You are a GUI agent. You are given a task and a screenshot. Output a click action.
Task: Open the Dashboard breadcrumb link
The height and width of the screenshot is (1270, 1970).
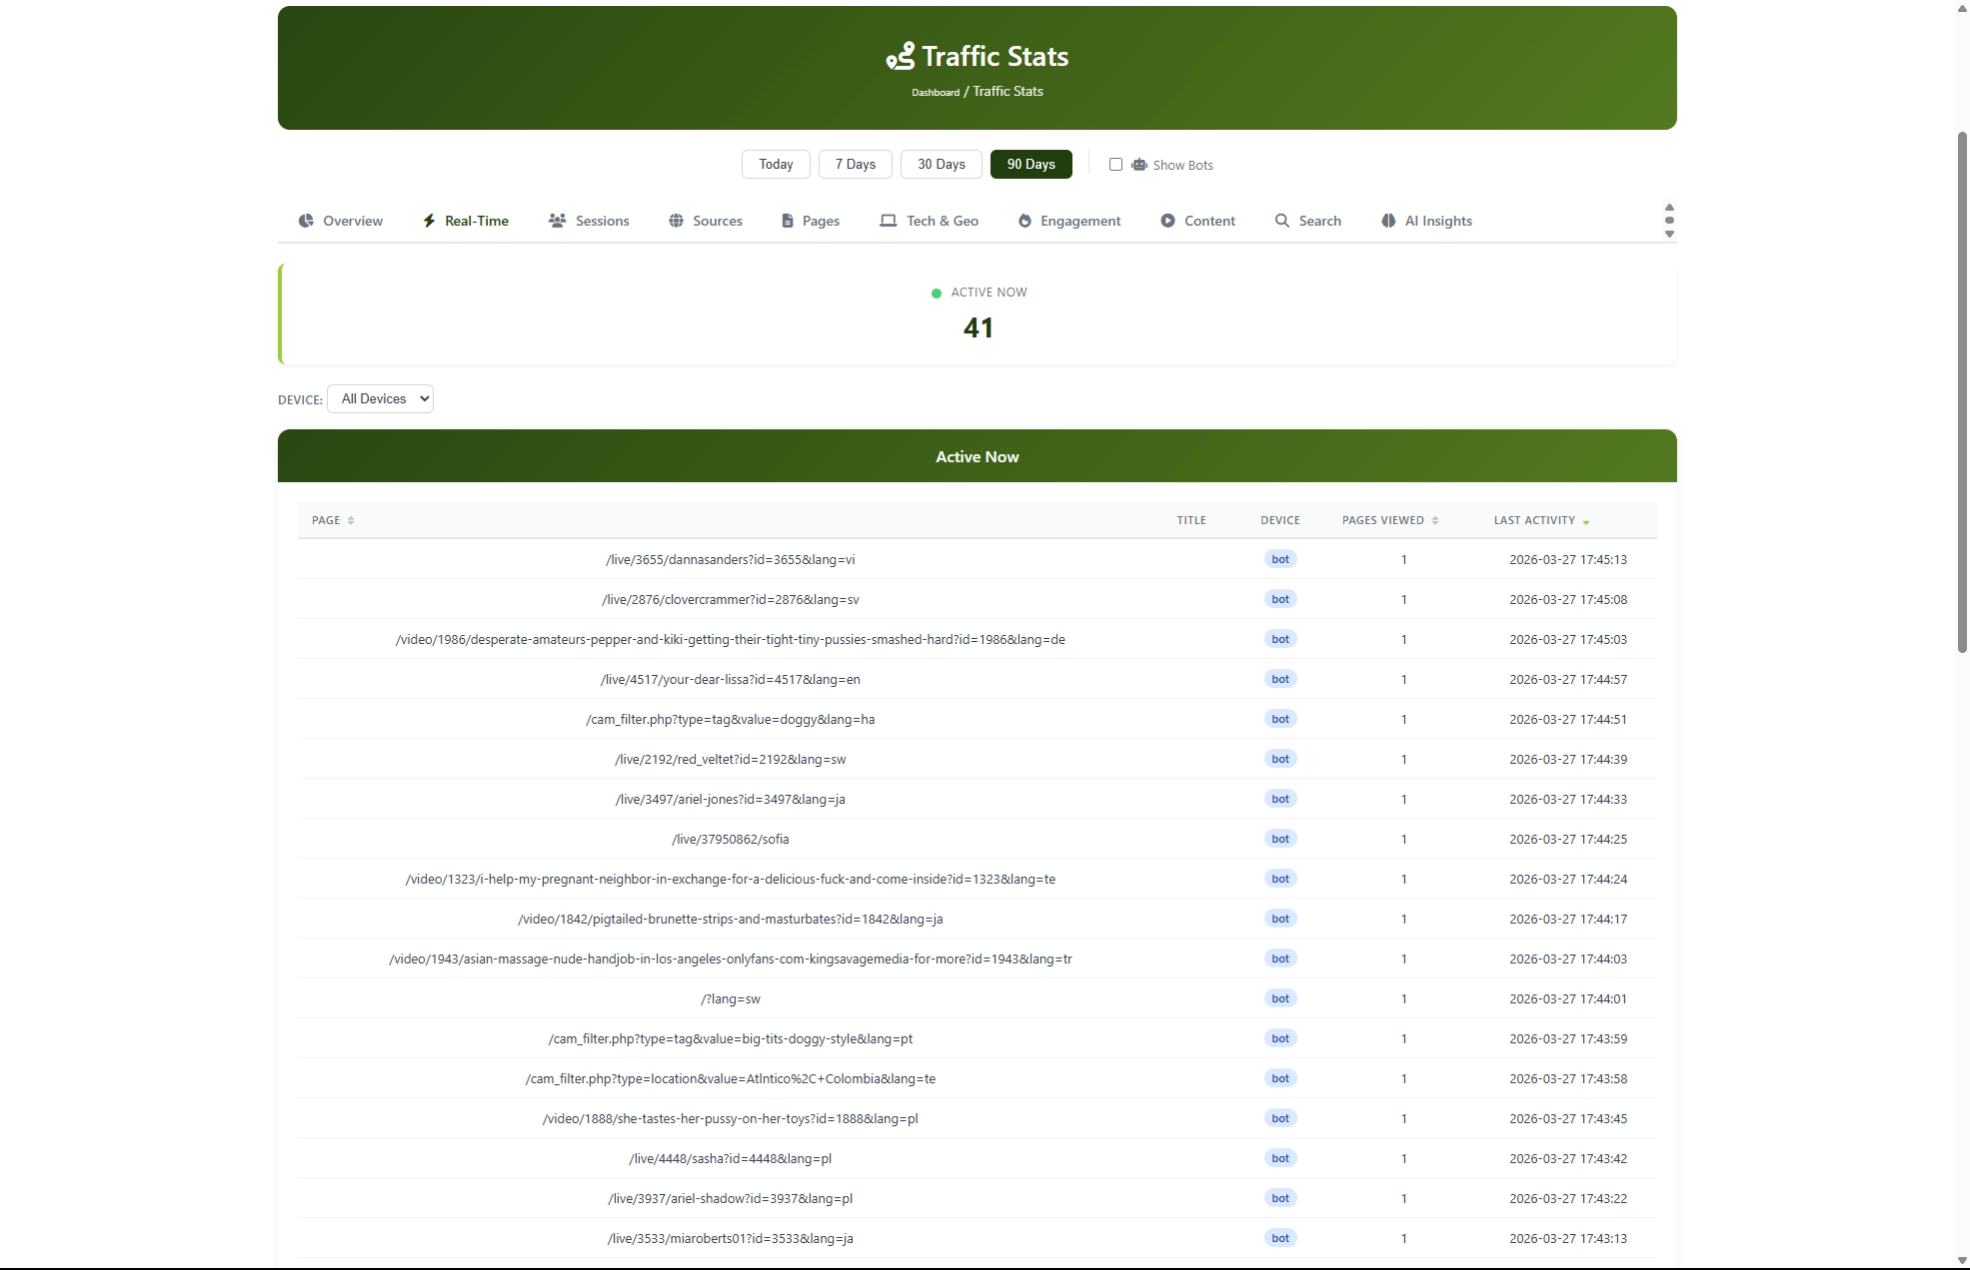click(x=936, y=91)
